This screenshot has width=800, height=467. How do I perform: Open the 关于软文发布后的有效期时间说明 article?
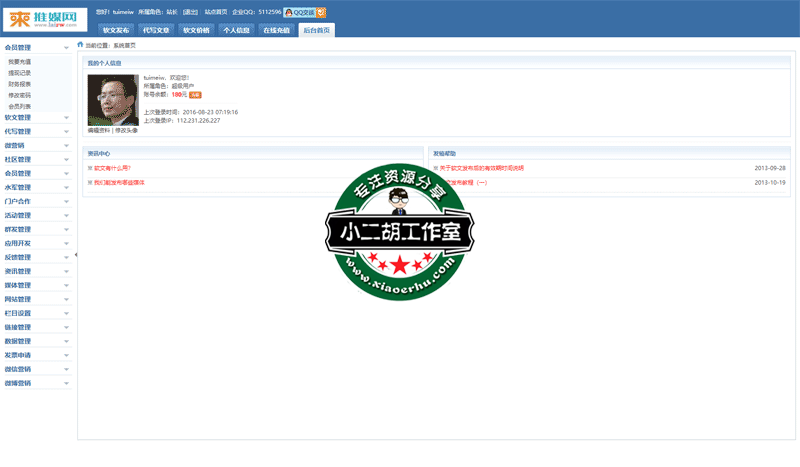coord(481,168)
